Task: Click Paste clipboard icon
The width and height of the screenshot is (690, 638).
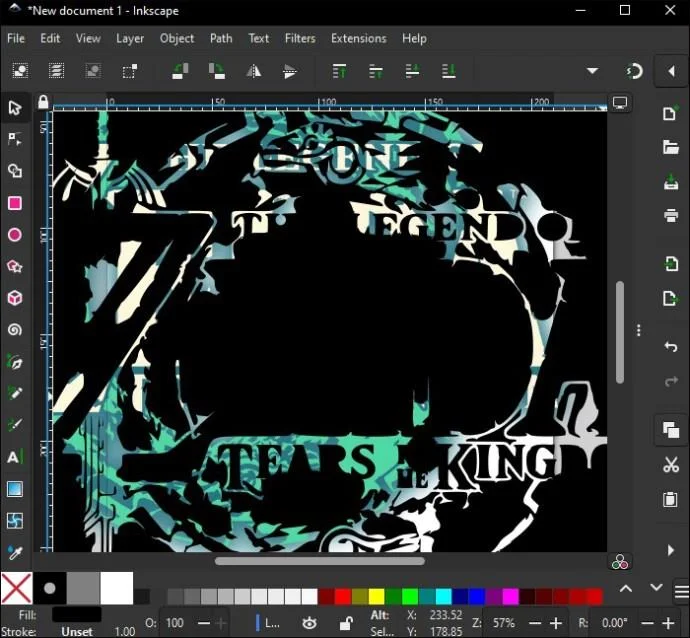Action: [x=670, y=499]
